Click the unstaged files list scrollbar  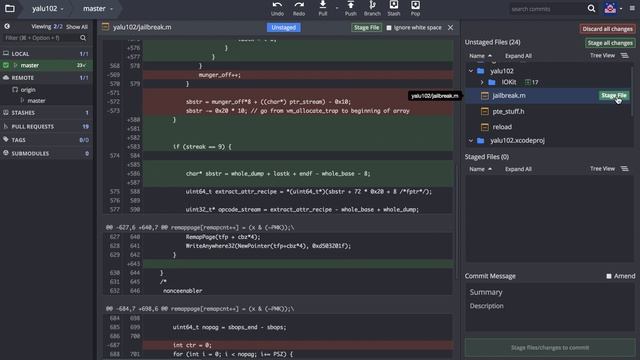pos(633,92)
